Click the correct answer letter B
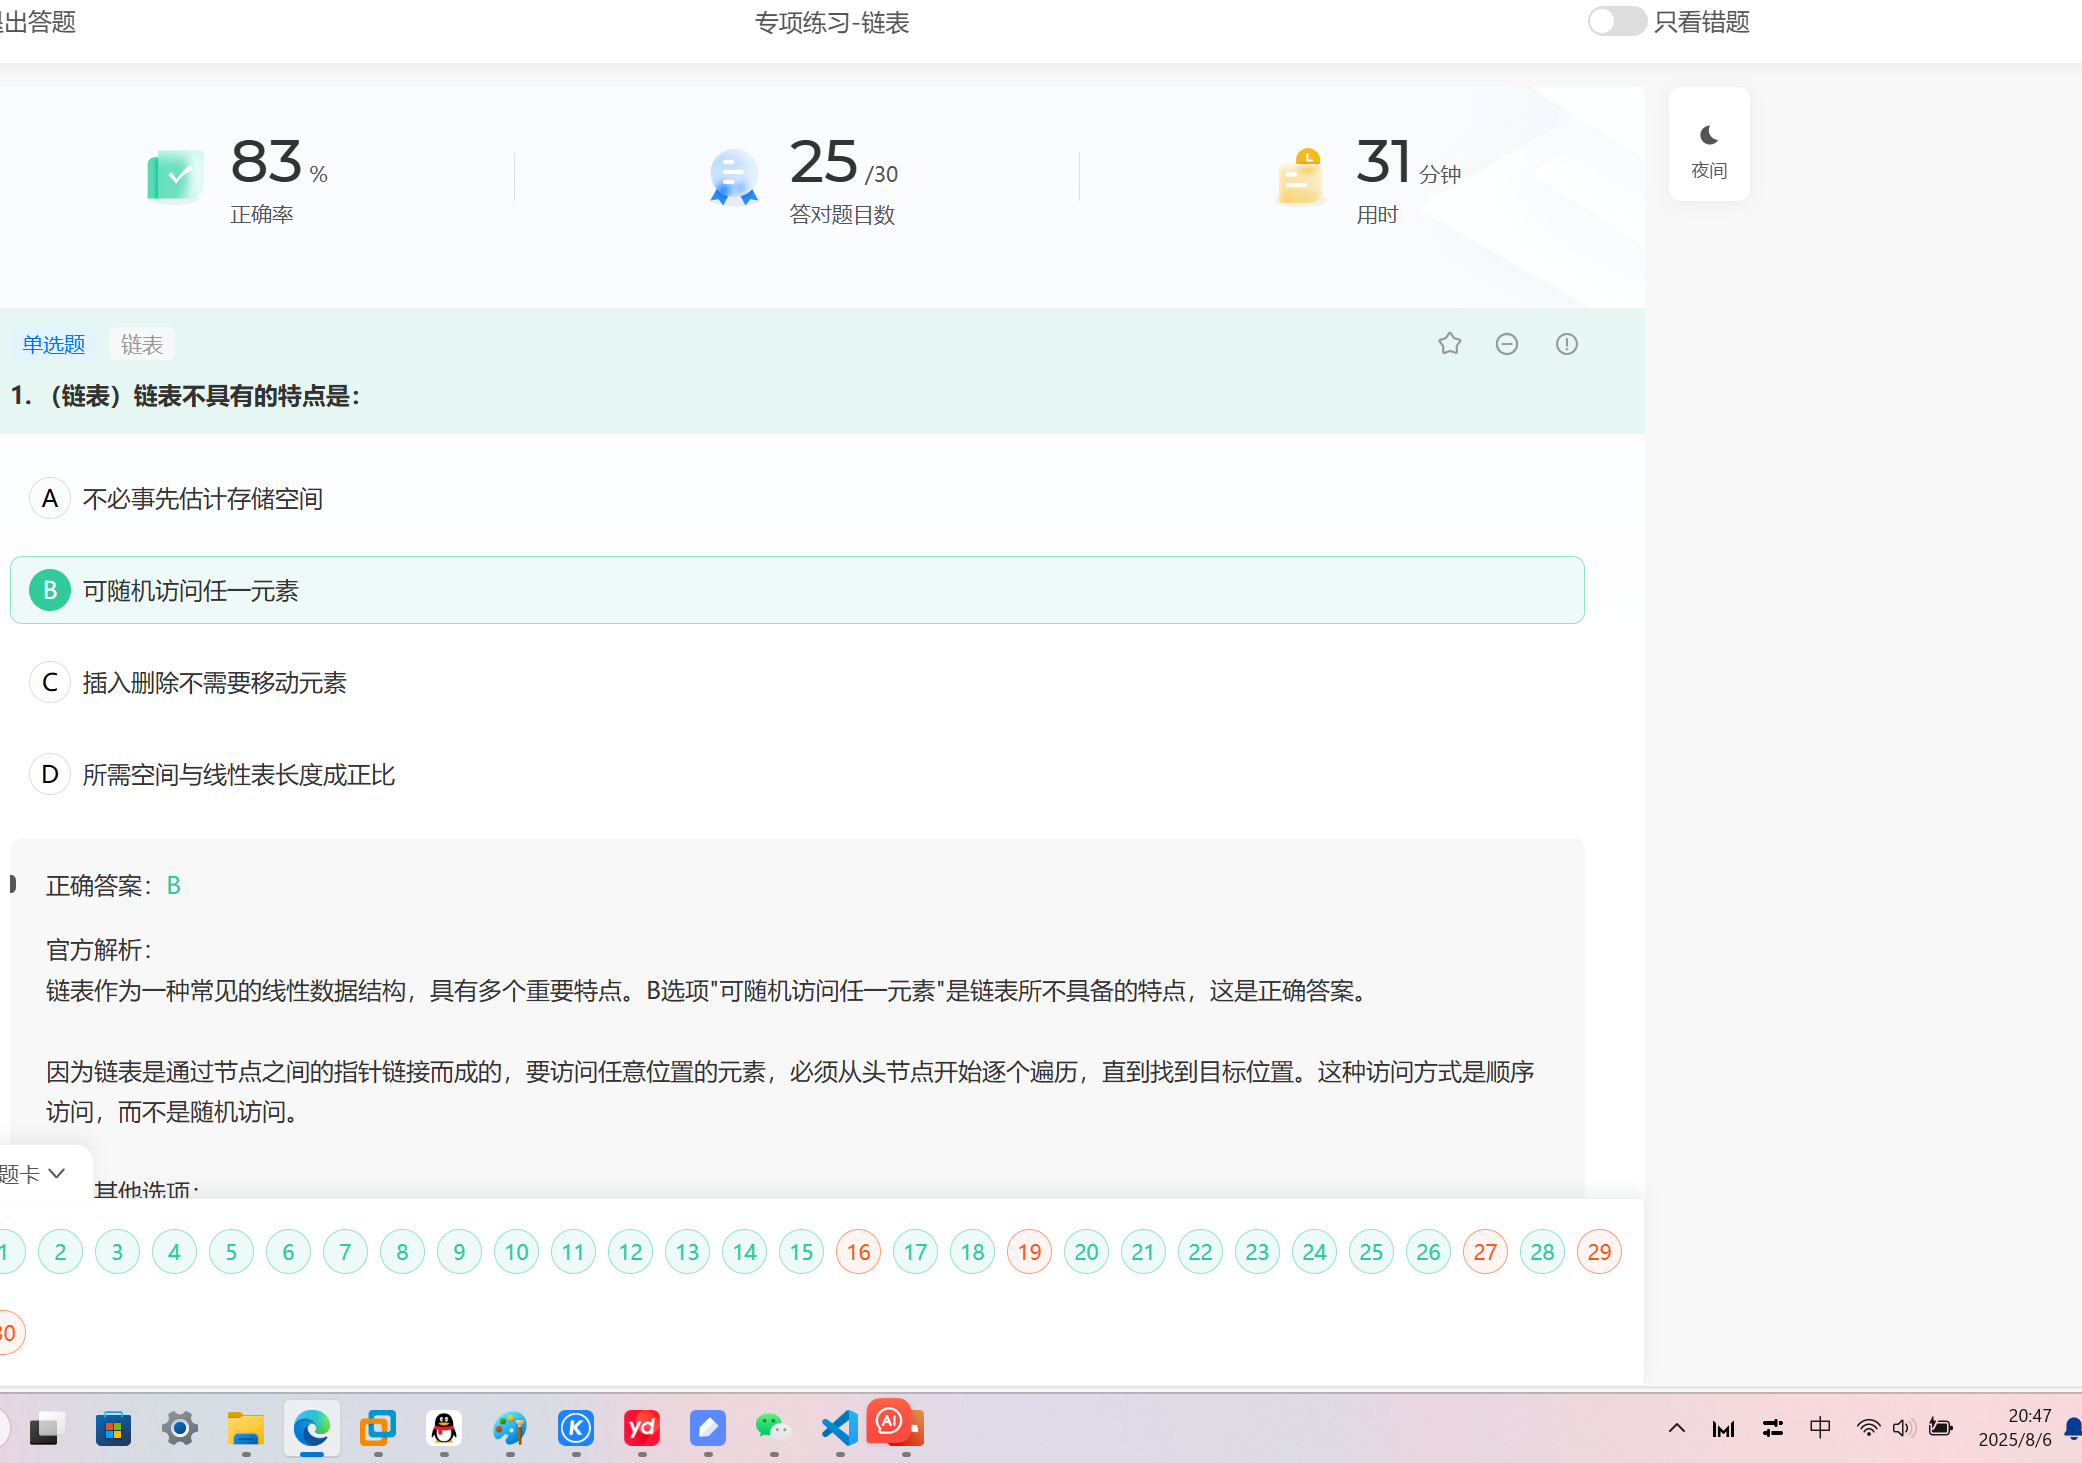The width and height of the screenshot is (2082, 1463). pyautogui.click(x=173, y=885)
